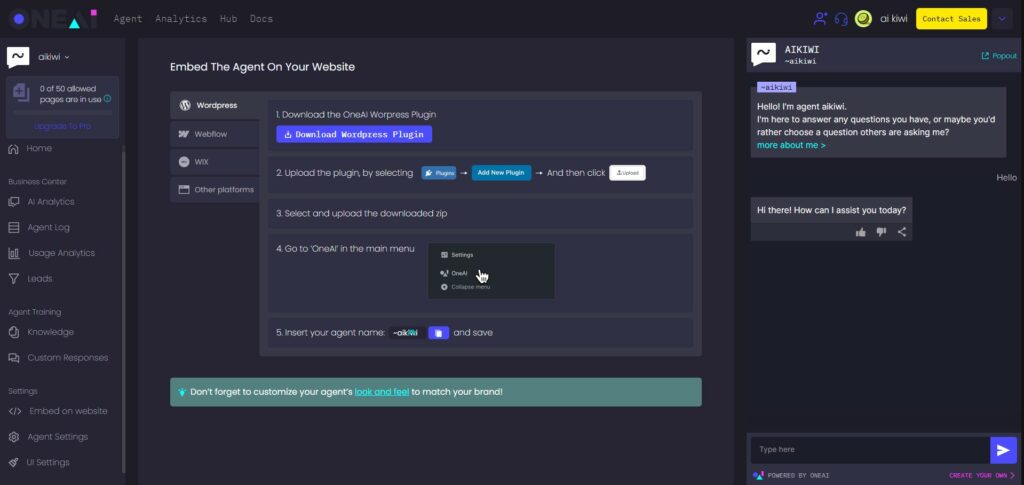Open the Hub menu
This screenshot has height=485, width=1024.
tap(228, 19)
